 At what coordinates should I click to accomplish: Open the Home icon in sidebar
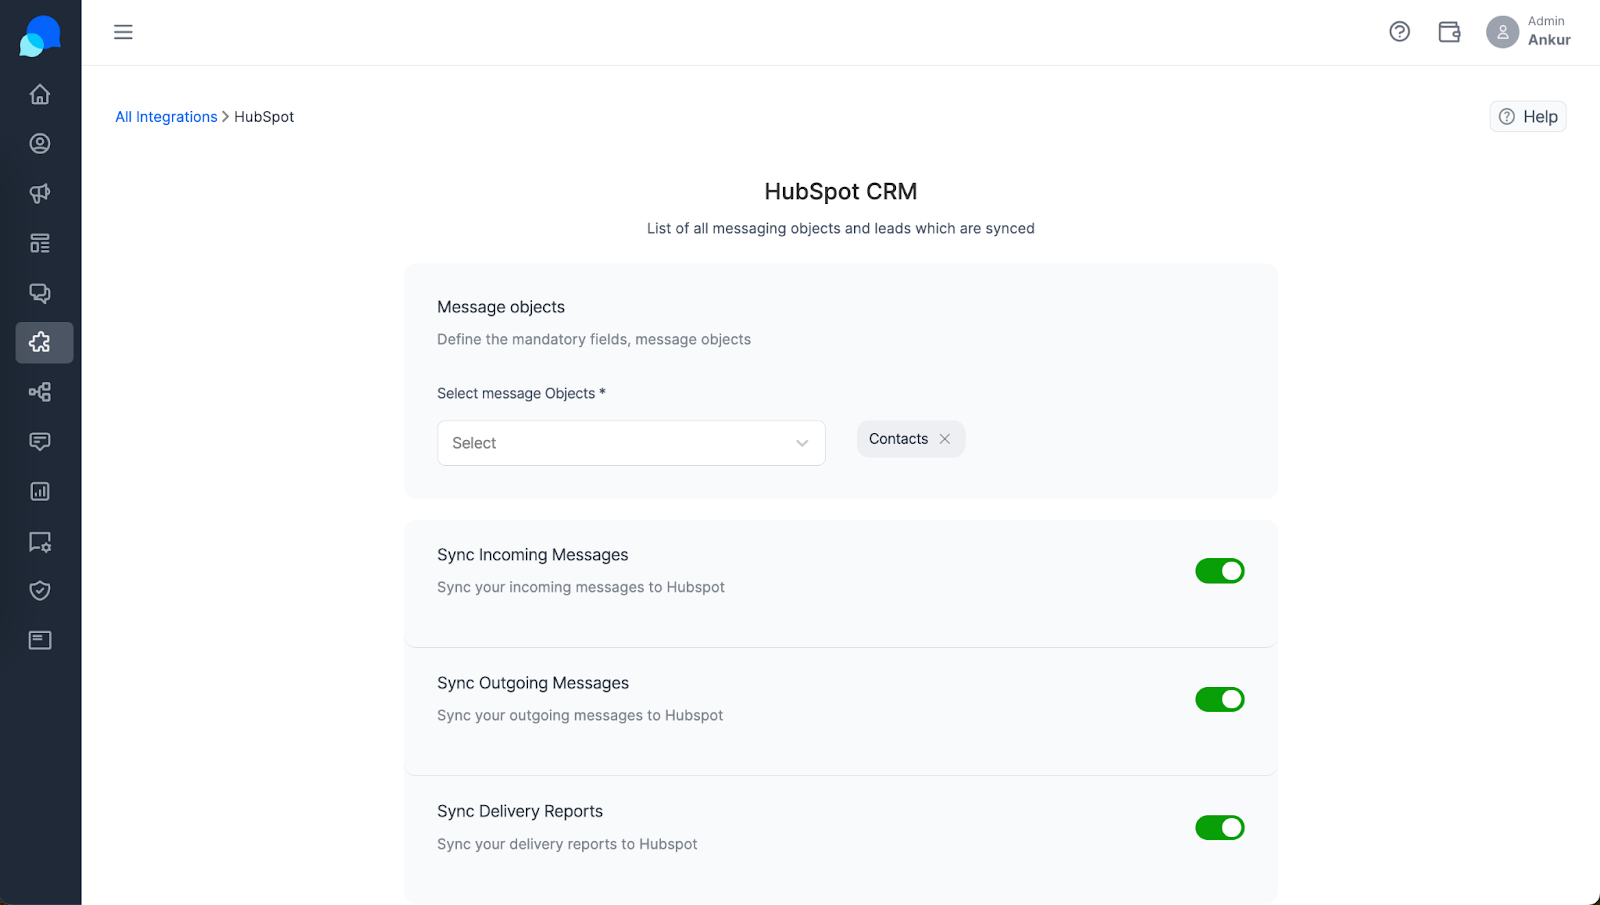(x=40, y=94)
